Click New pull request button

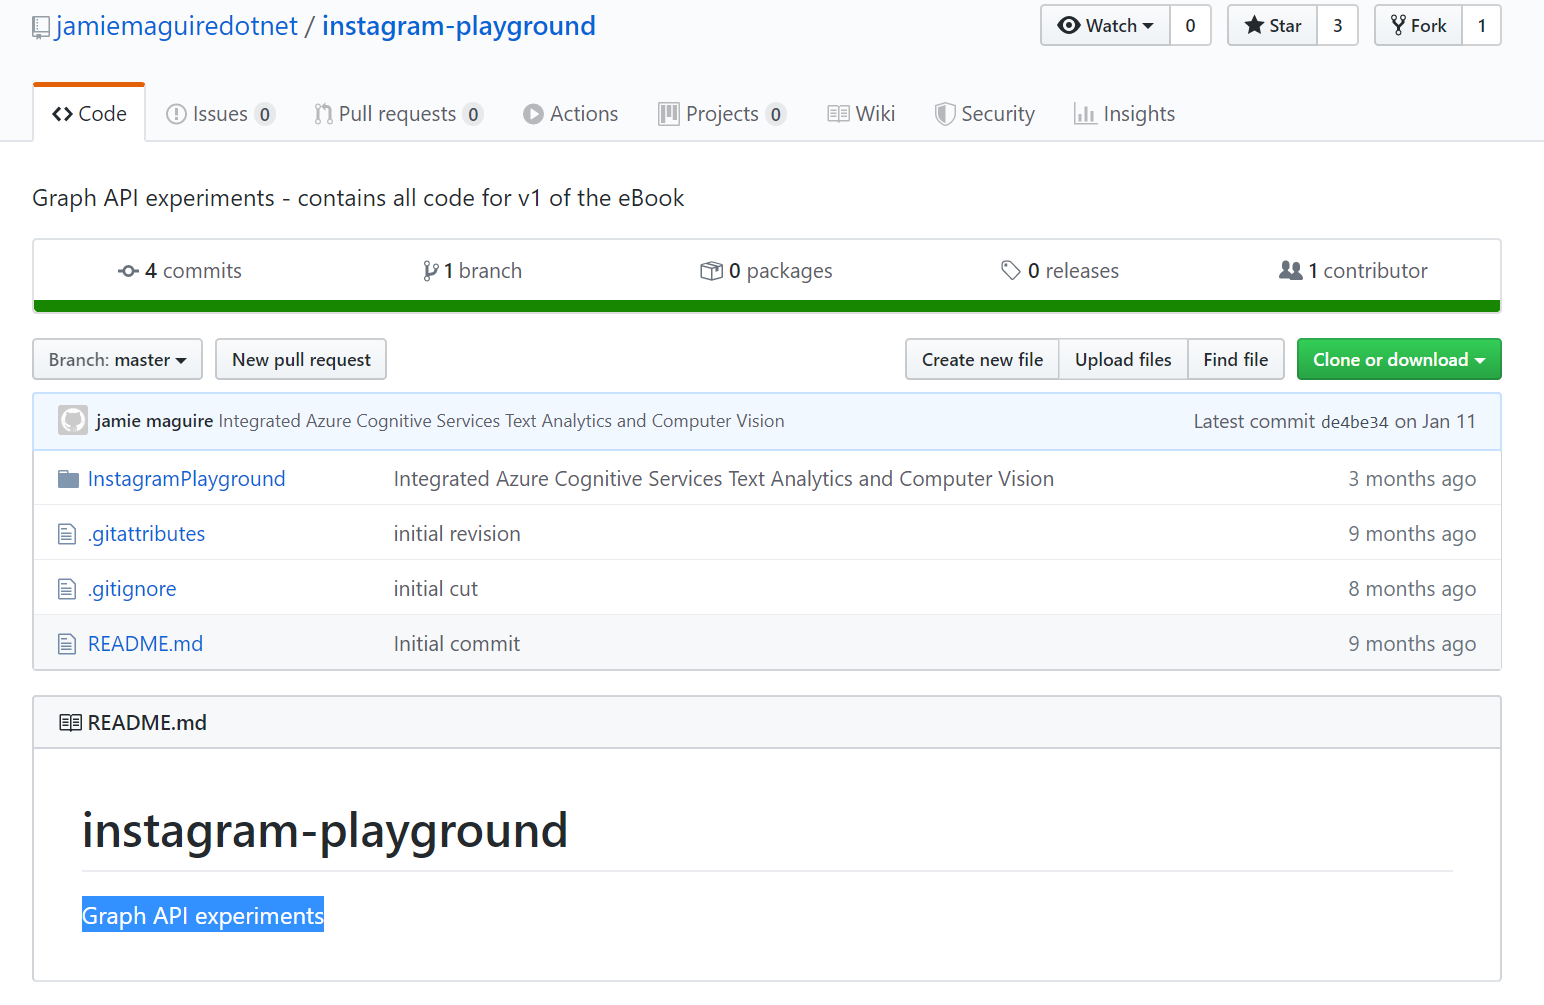tap(301, 359)
